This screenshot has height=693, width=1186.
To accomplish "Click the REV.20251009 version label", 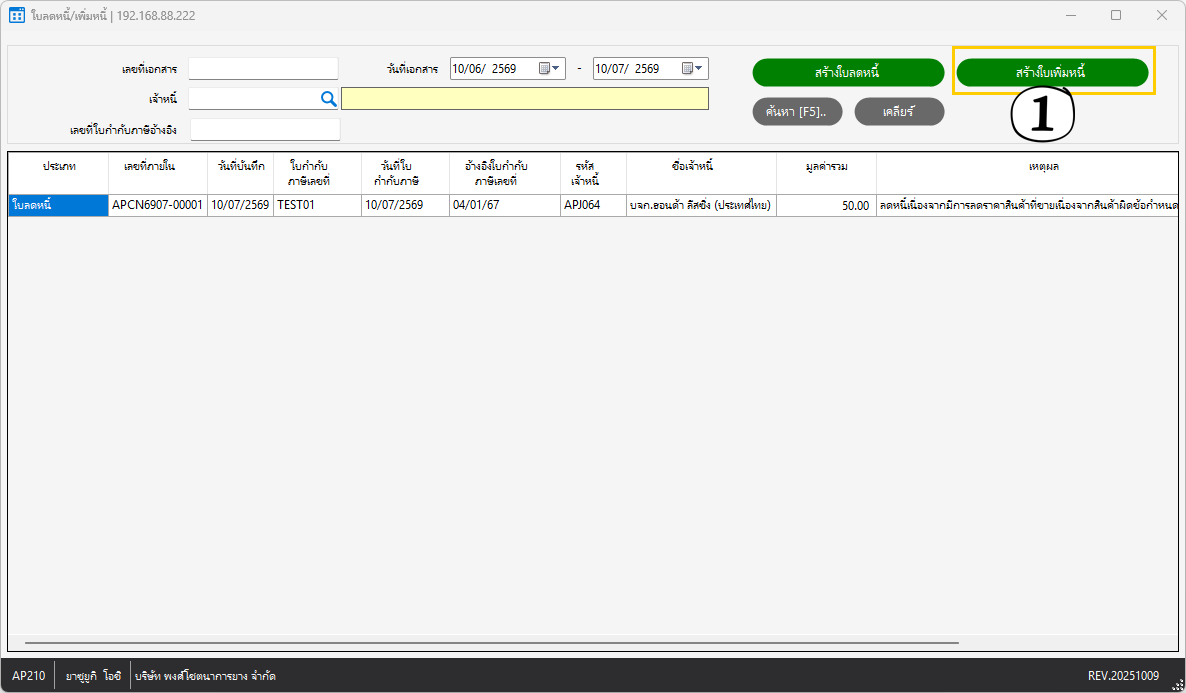I will click(x=1123, y=676).
